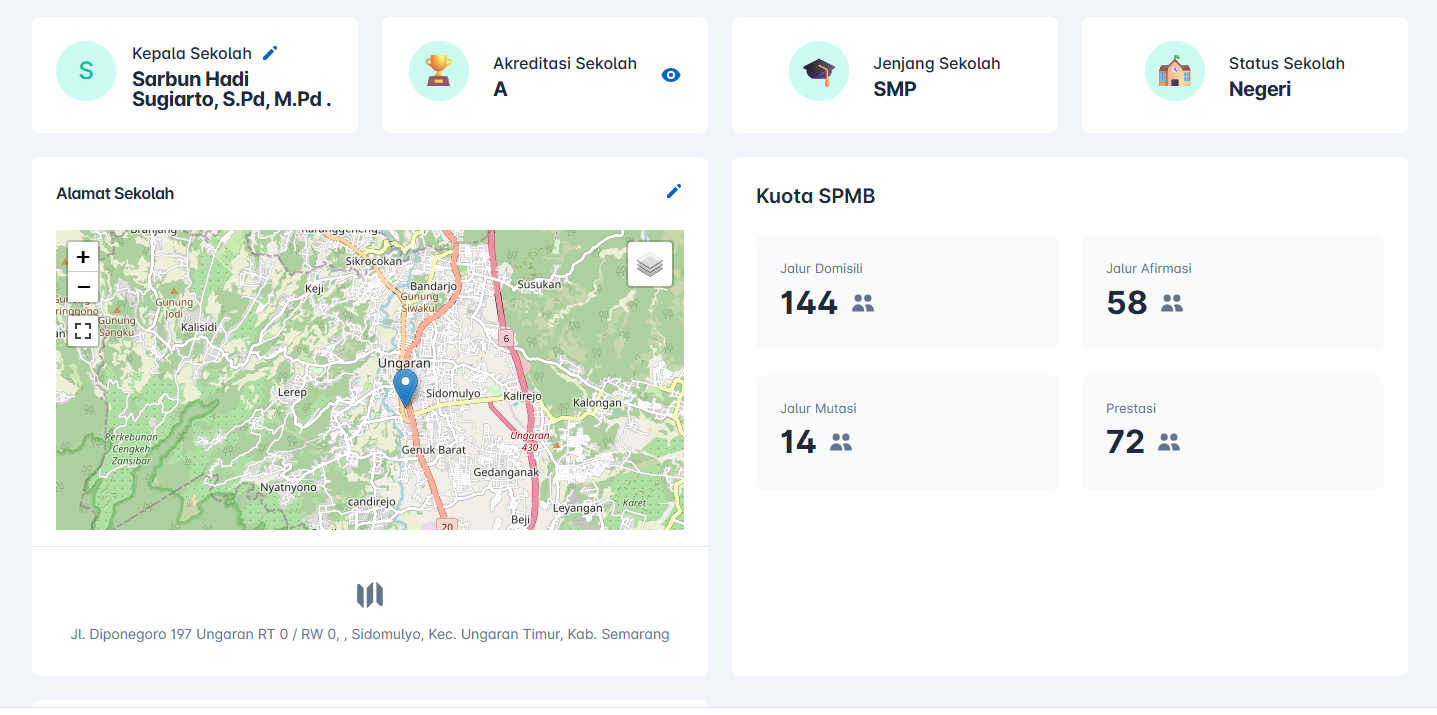
Task: Click the Kalirejo label on the map
Action: 522,396
